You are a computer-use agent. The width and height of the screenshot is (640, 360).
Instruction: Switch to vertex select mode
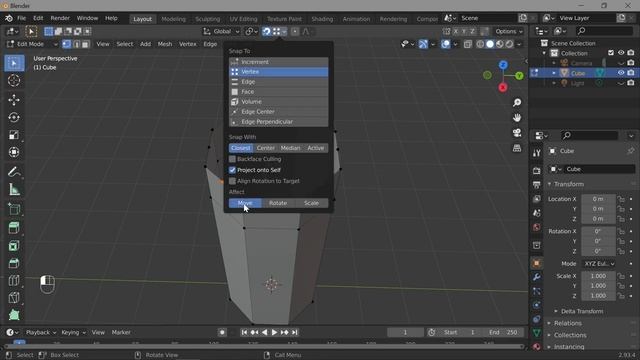pyautogui.click(x=67, y=44)
